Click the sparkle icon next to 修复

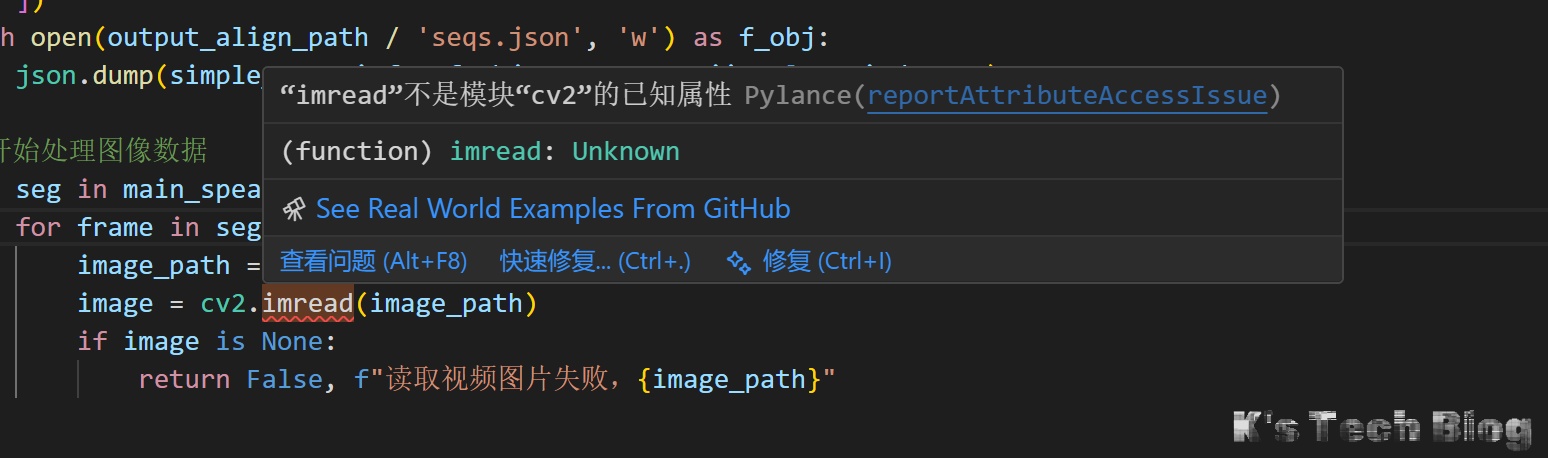coord(739,262)
